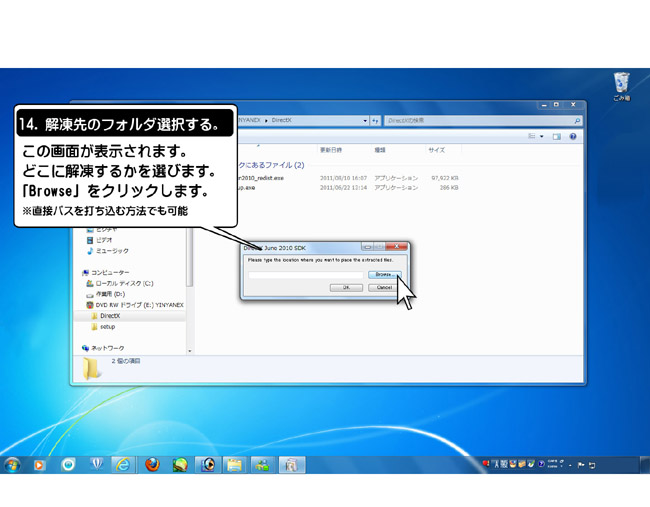Switch to the installer taskbar item
This screenshot has width=650, height=507.
pos(292,465)
